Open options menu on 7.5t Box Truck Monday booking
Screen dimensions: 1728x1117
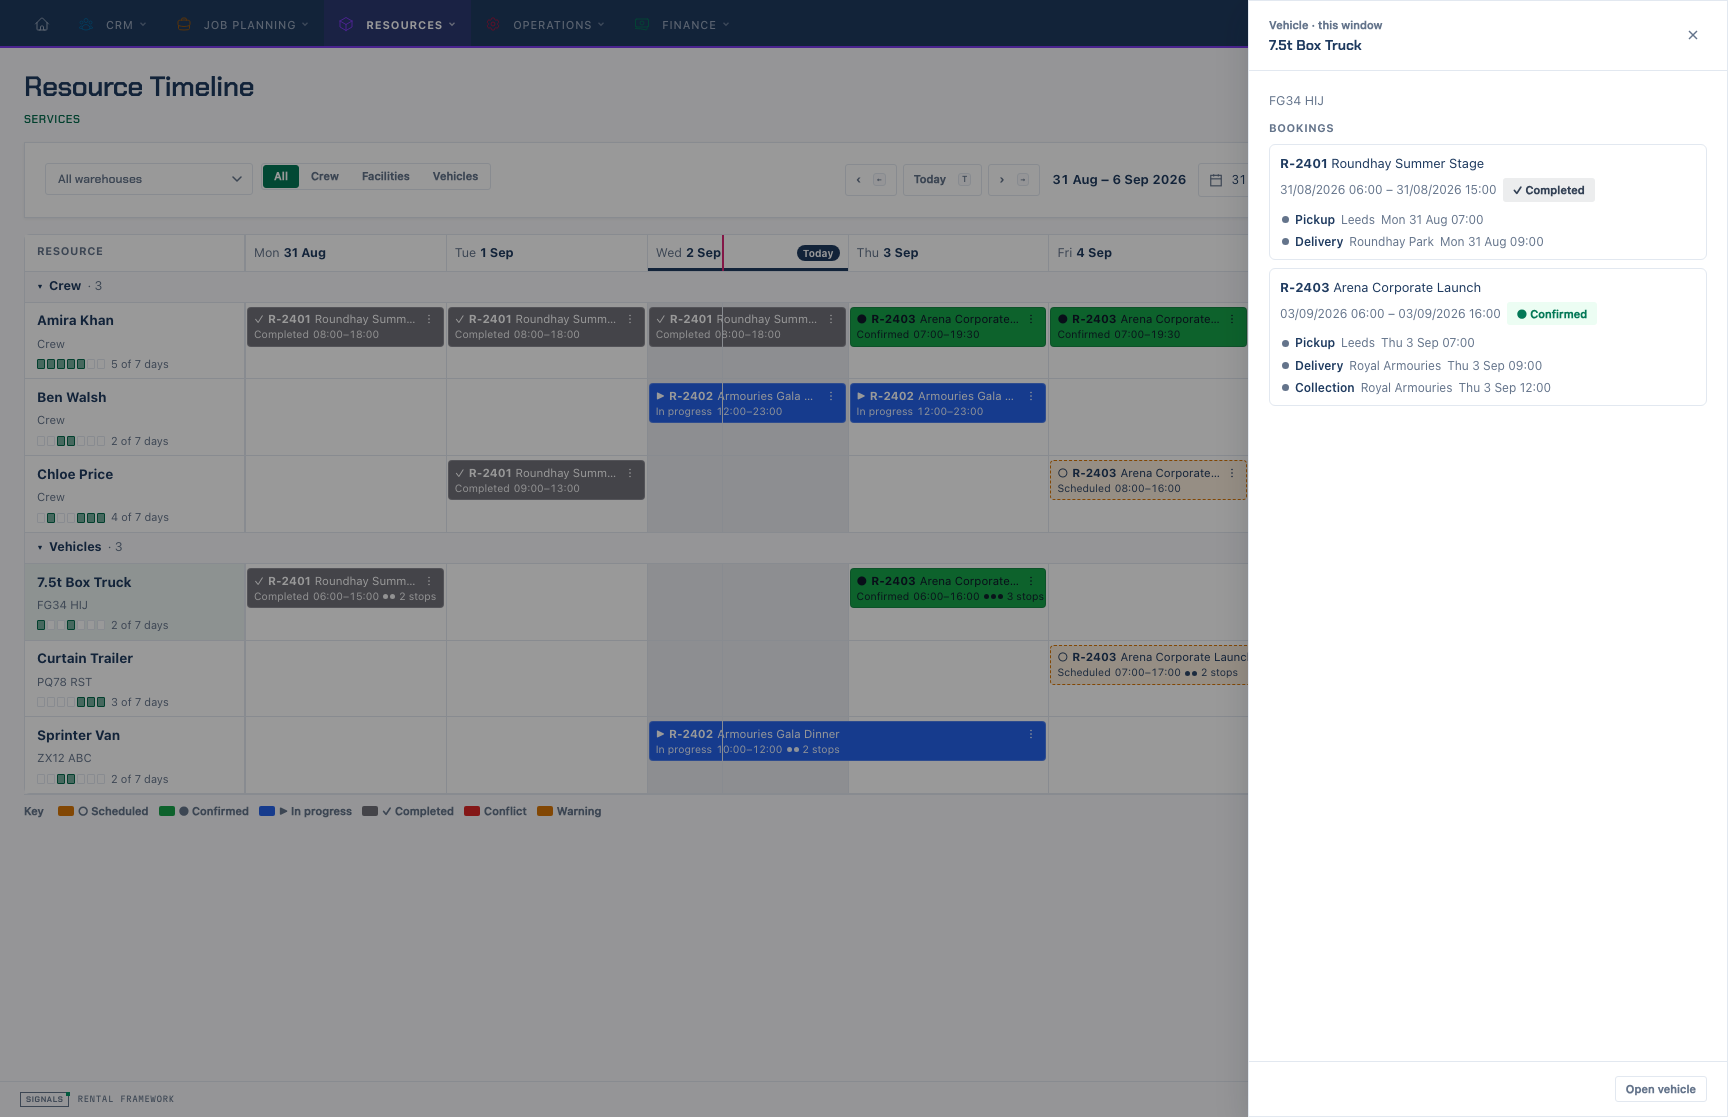click(429, 581)
